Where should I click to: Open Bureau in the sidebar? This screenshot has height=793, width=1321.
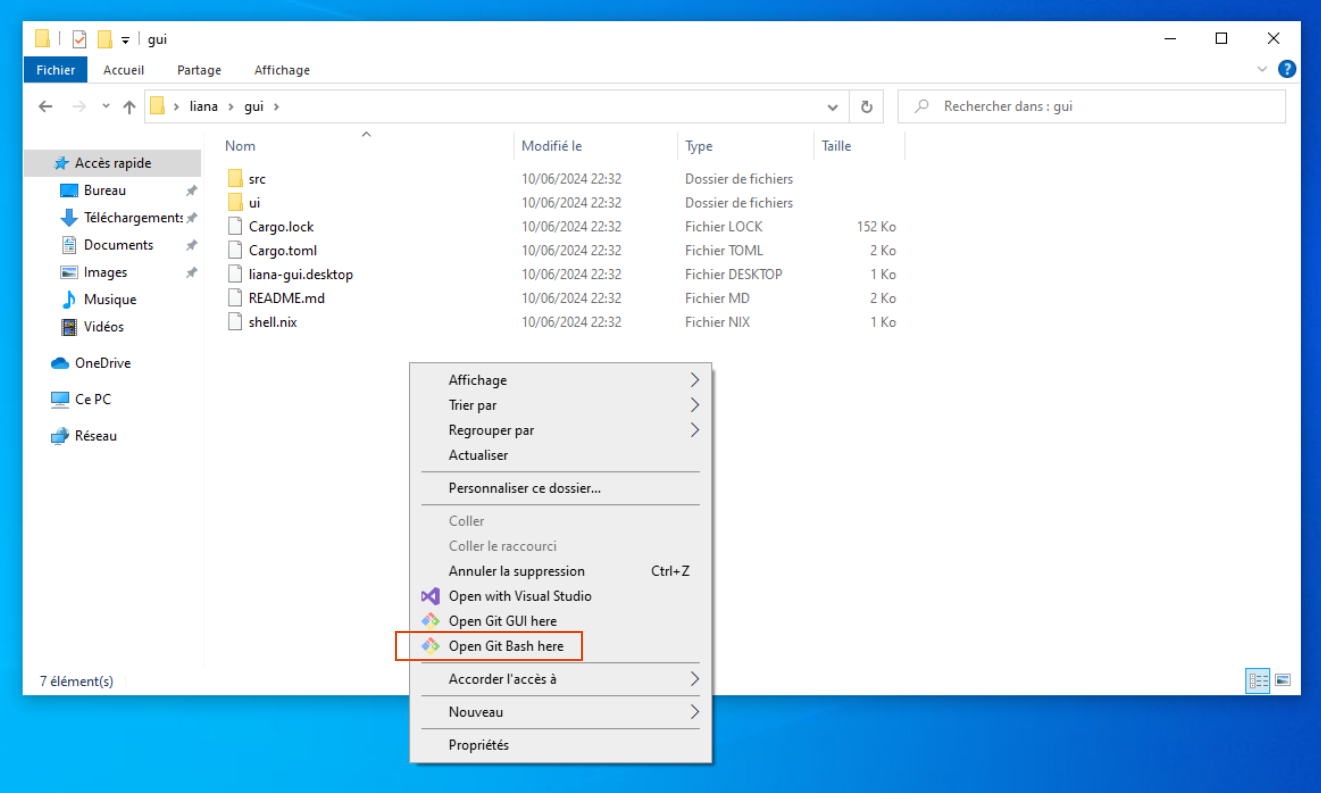pos(104,190)
